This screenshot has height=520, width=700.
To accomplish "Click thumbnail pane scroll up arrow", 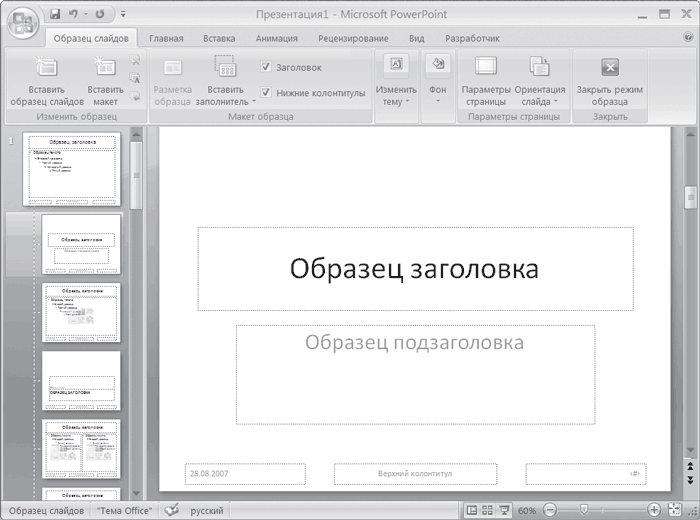I will (137, 134).
